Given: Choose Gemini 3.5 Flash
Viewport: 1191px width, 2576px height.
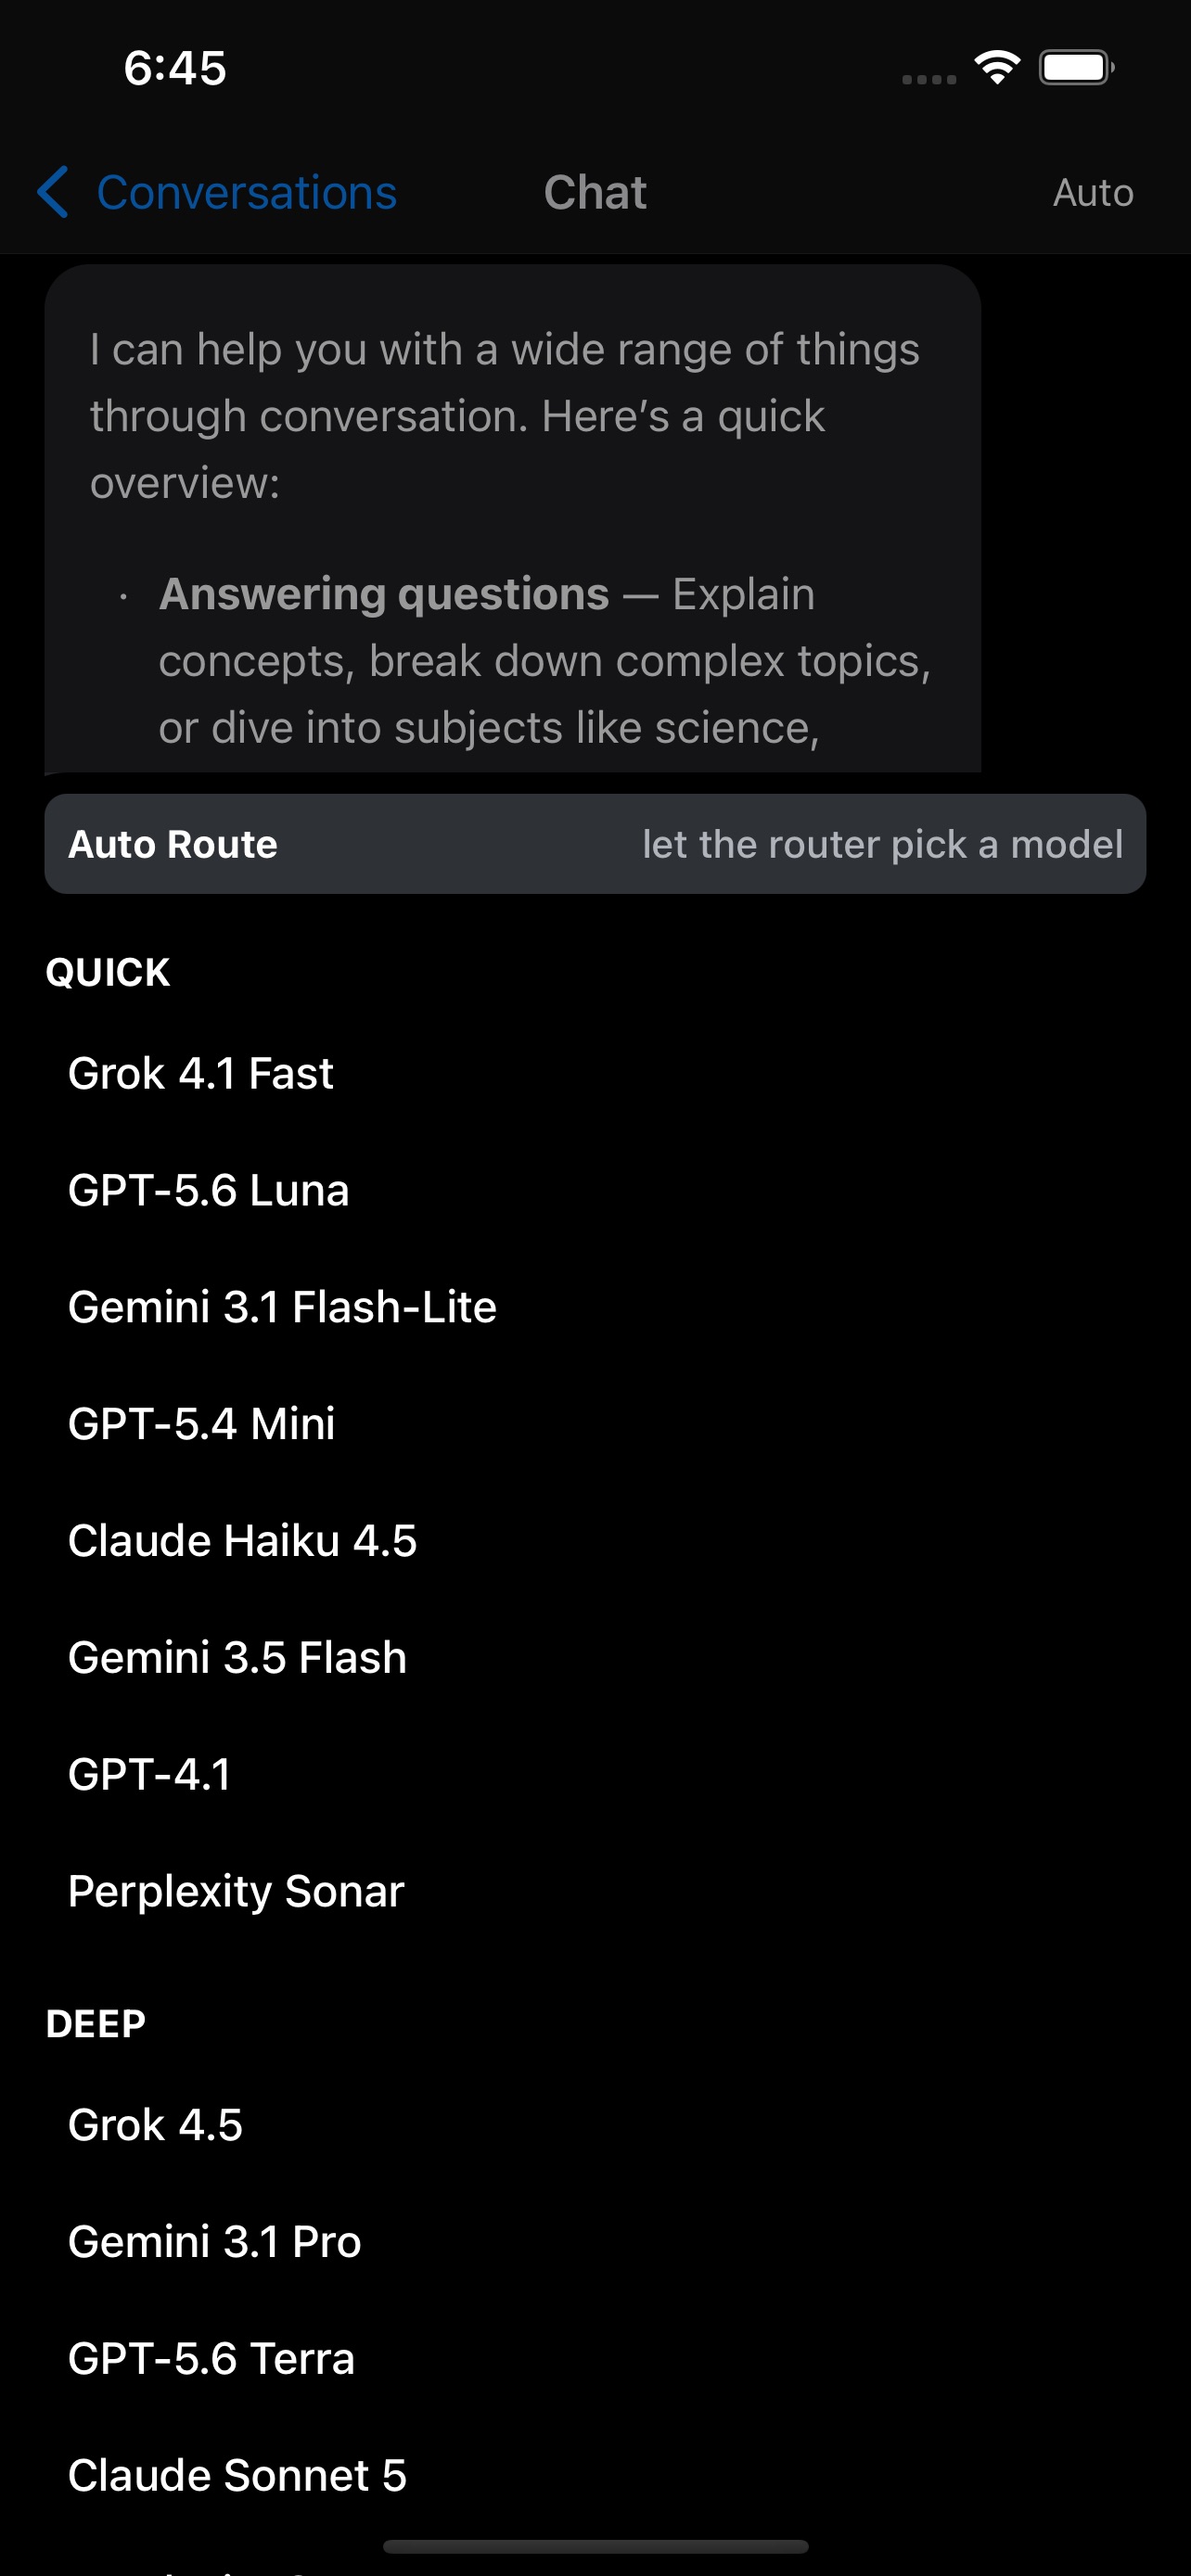Looking at the screenshot, I should [x=595, y=1658].
